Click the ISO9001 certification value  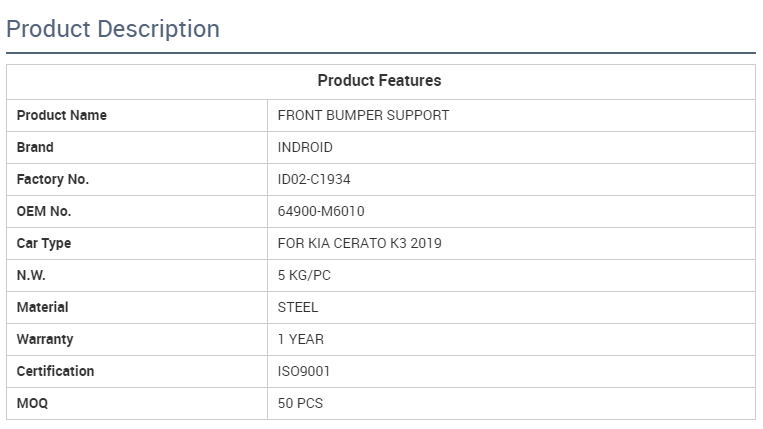point(304,371)
